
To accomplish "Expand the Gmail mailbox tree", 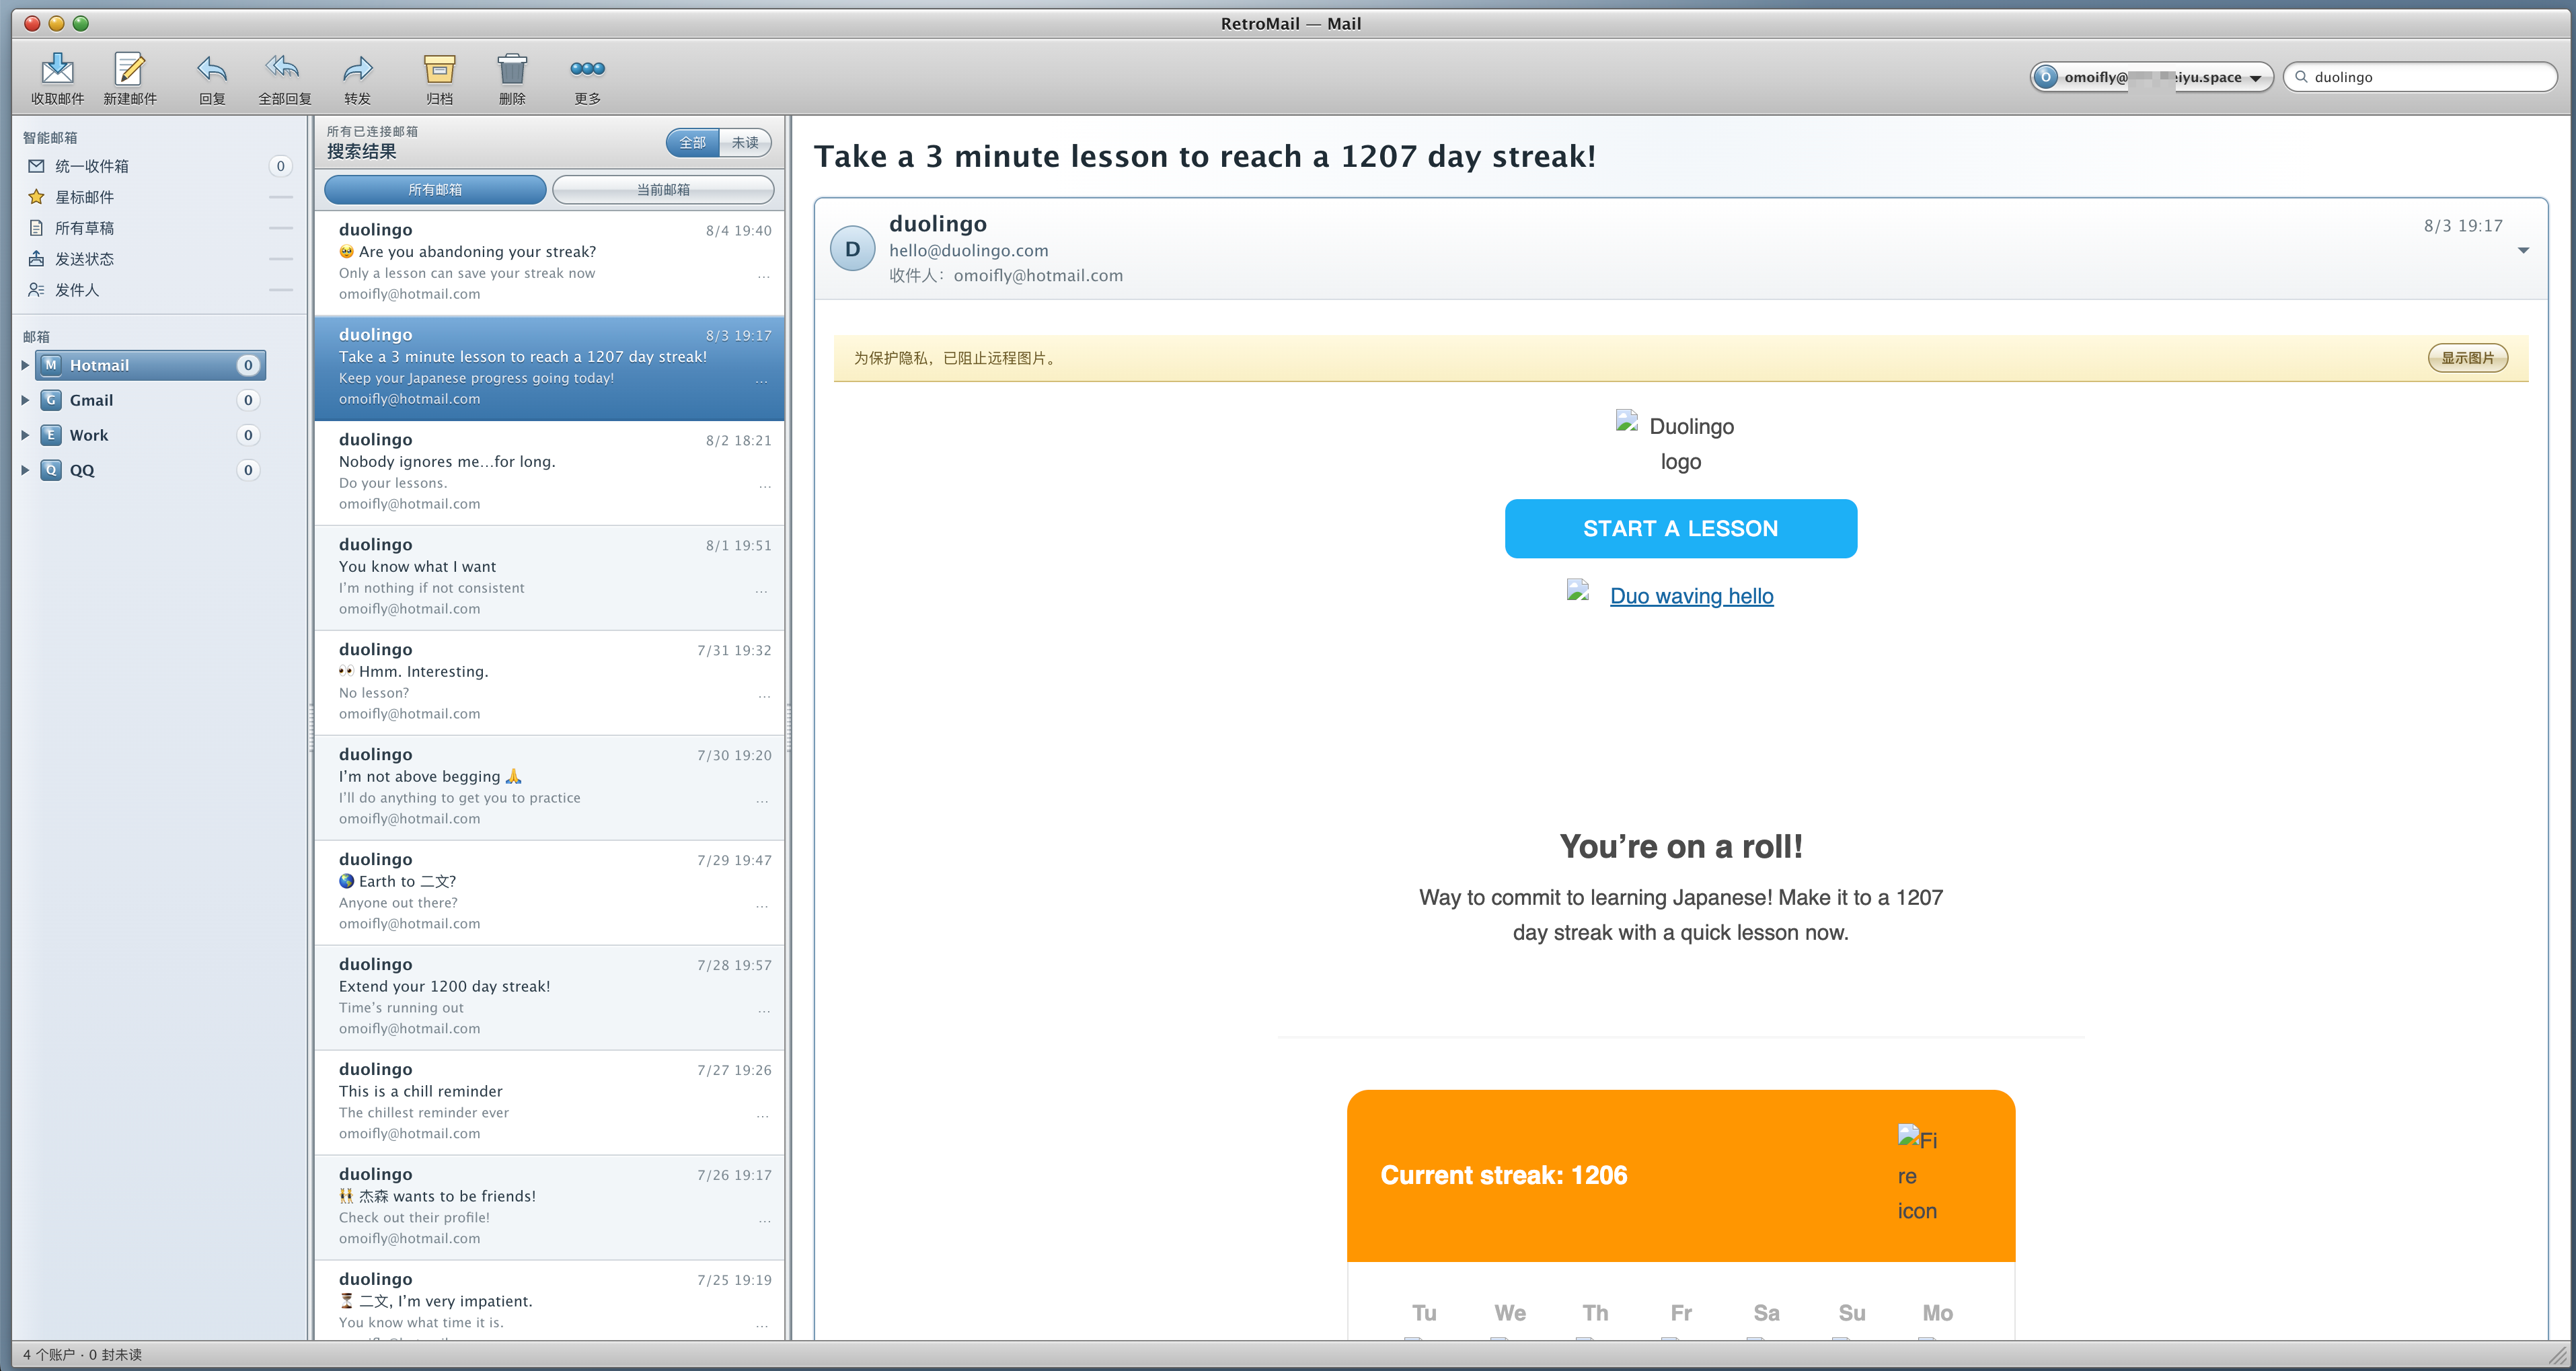I will tap(25, 400).
